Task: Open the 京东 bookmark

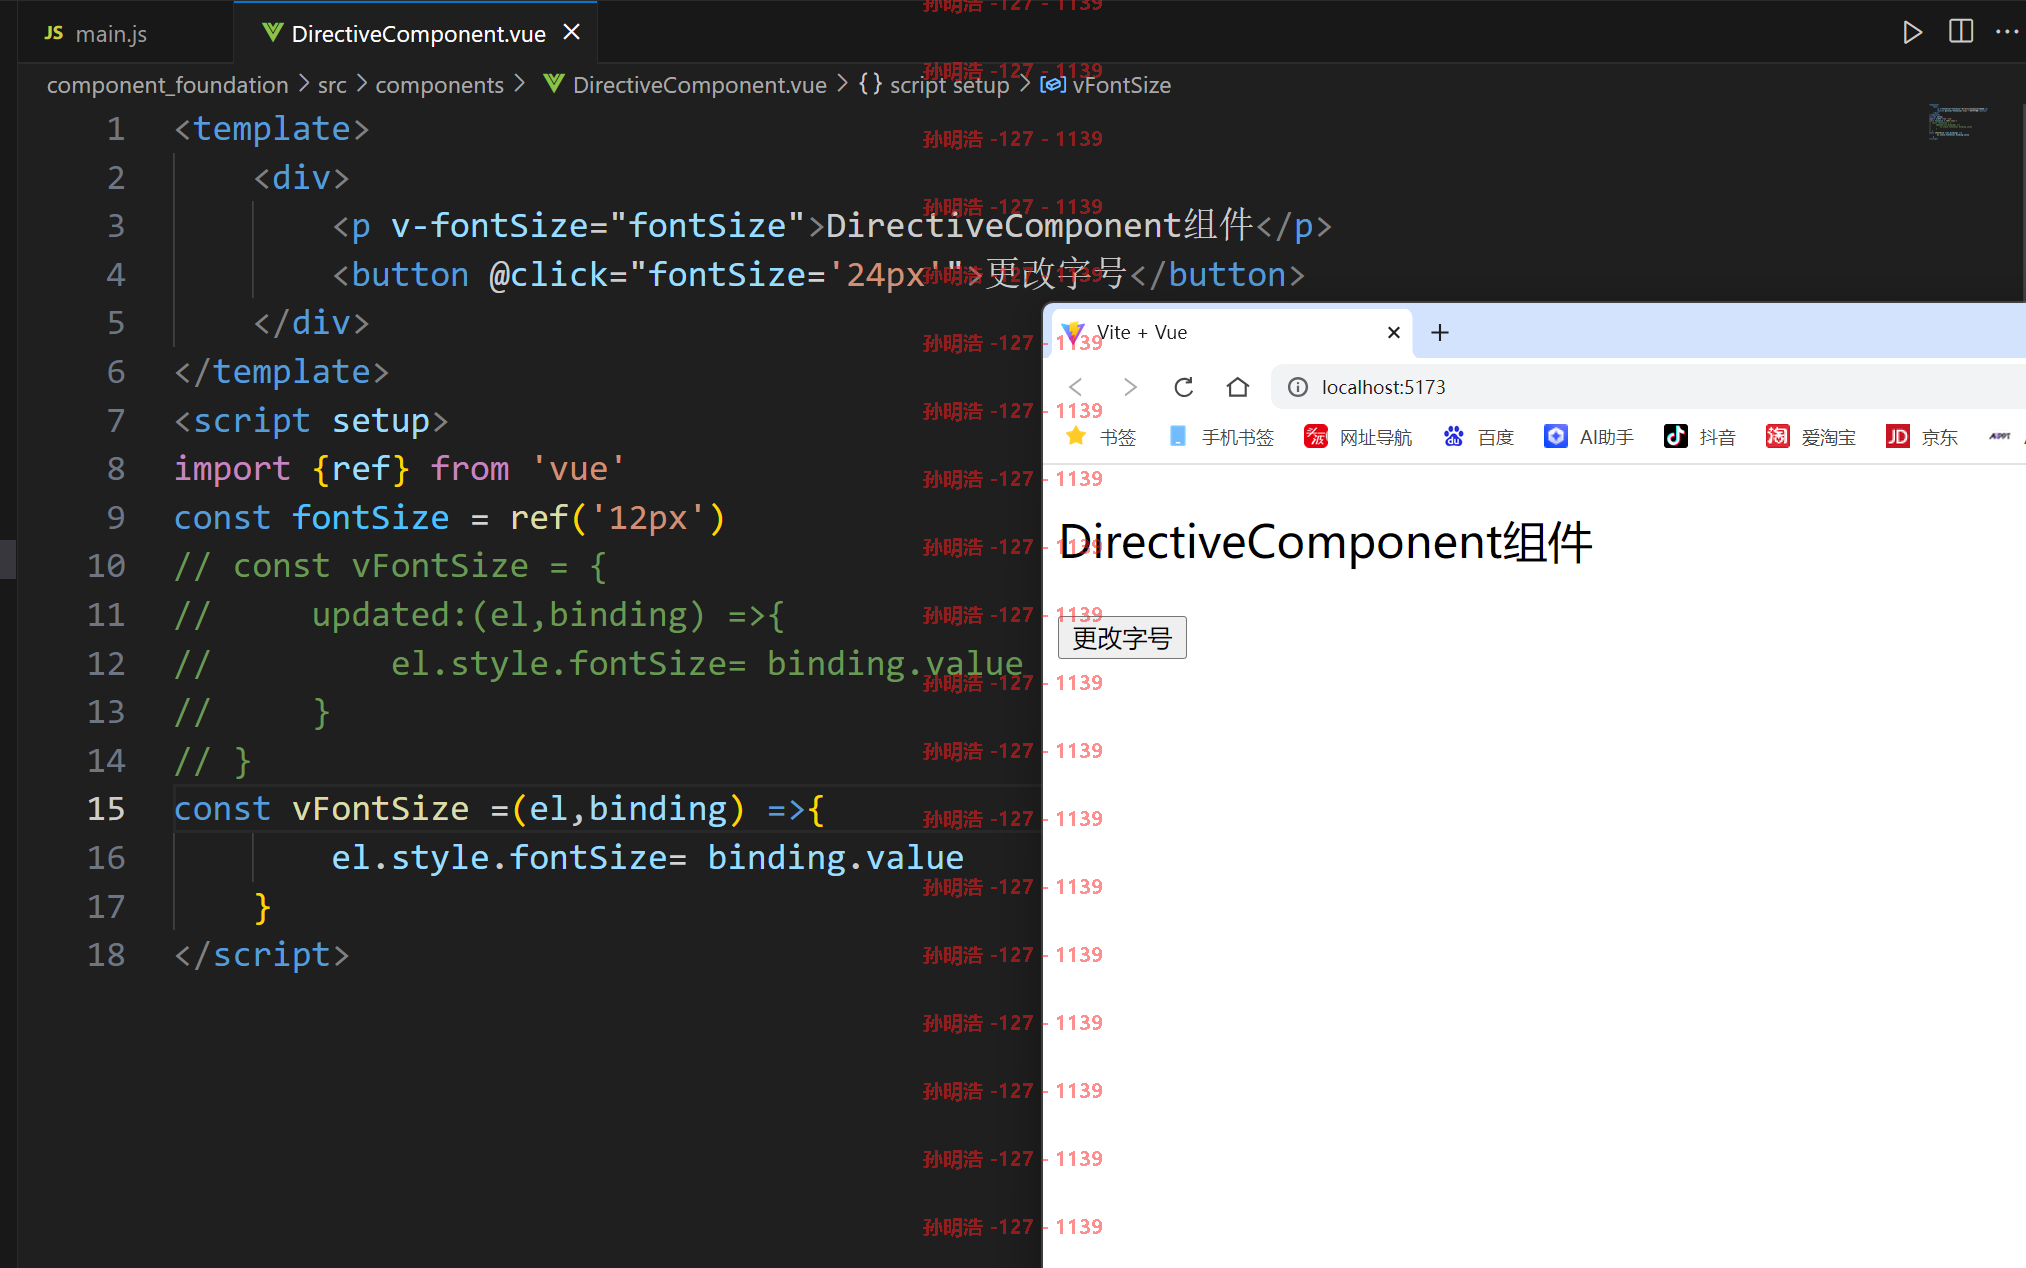Action: click(x=1922, y=437)
